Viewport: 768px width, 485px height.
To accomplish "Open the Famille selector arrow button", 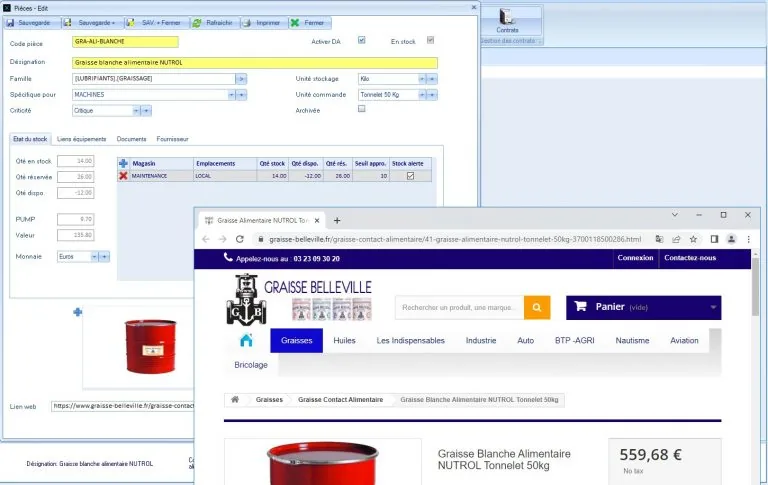I will click(241, 79).
